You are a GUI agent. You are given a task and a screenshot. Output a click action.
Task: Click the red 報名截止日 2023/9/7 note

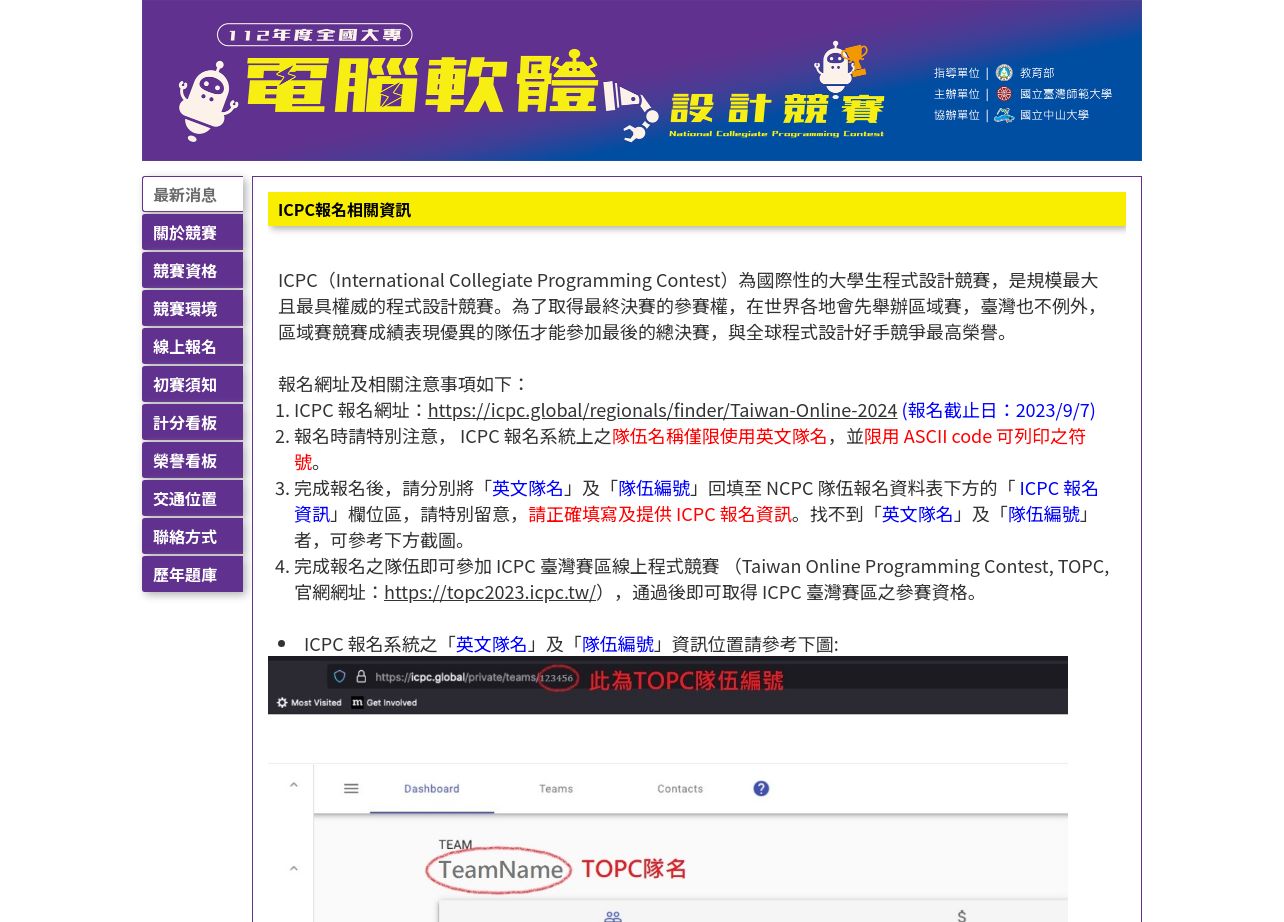pos(998,410)
